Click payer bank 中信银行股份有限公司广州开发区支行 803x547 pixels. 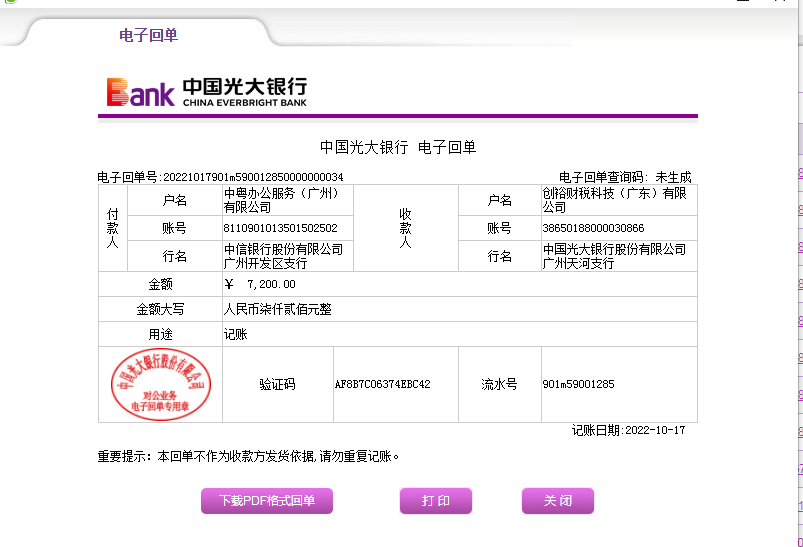tap(283, 256)
